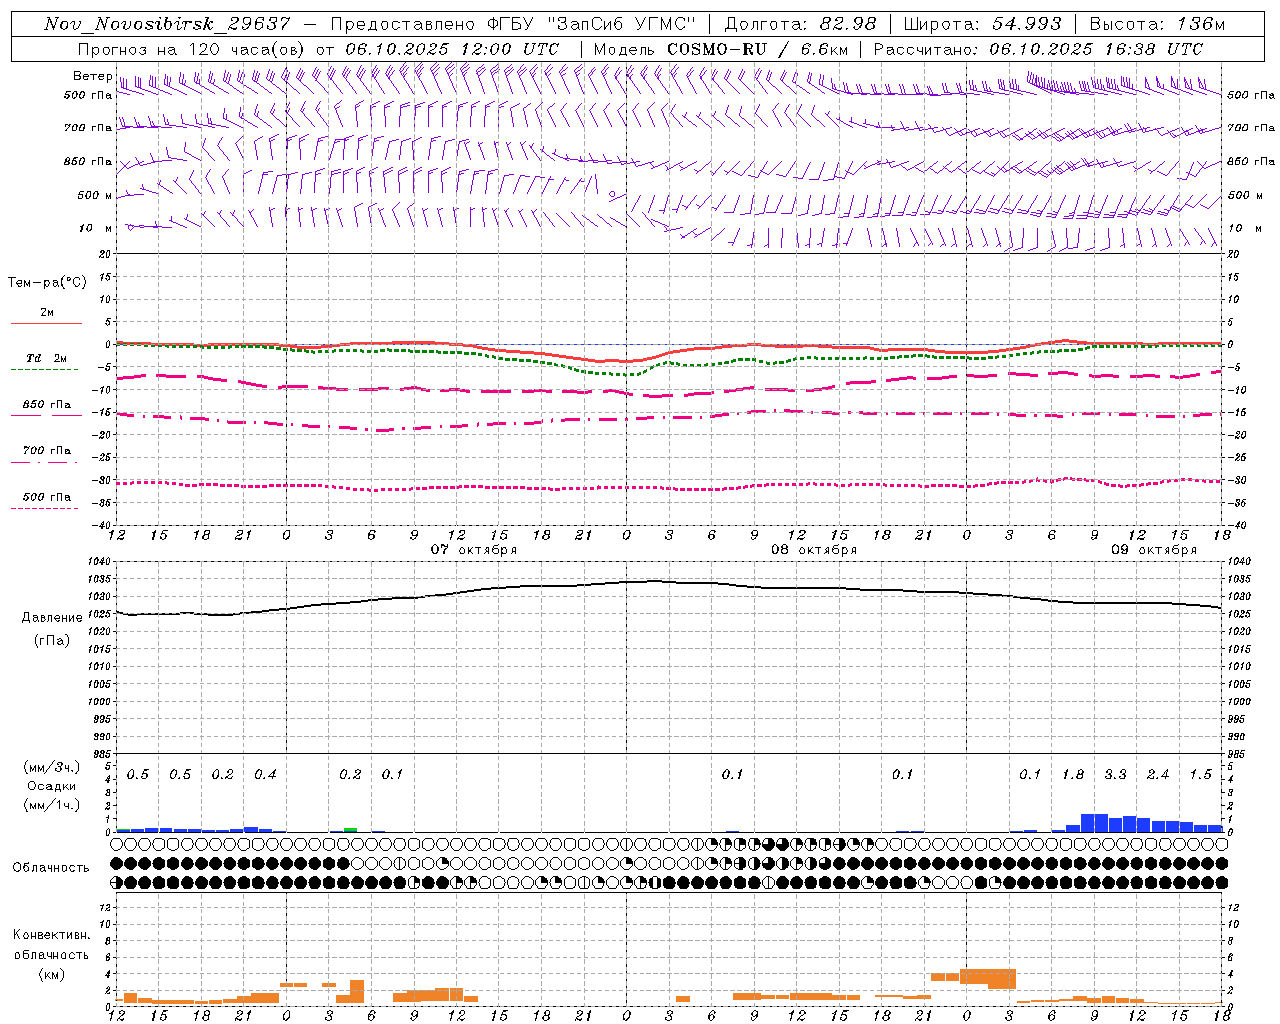
Task: Click the (мм/1ч.) hourly precipitation unit label
Action: pyautogui.click(x=51, y=805)
